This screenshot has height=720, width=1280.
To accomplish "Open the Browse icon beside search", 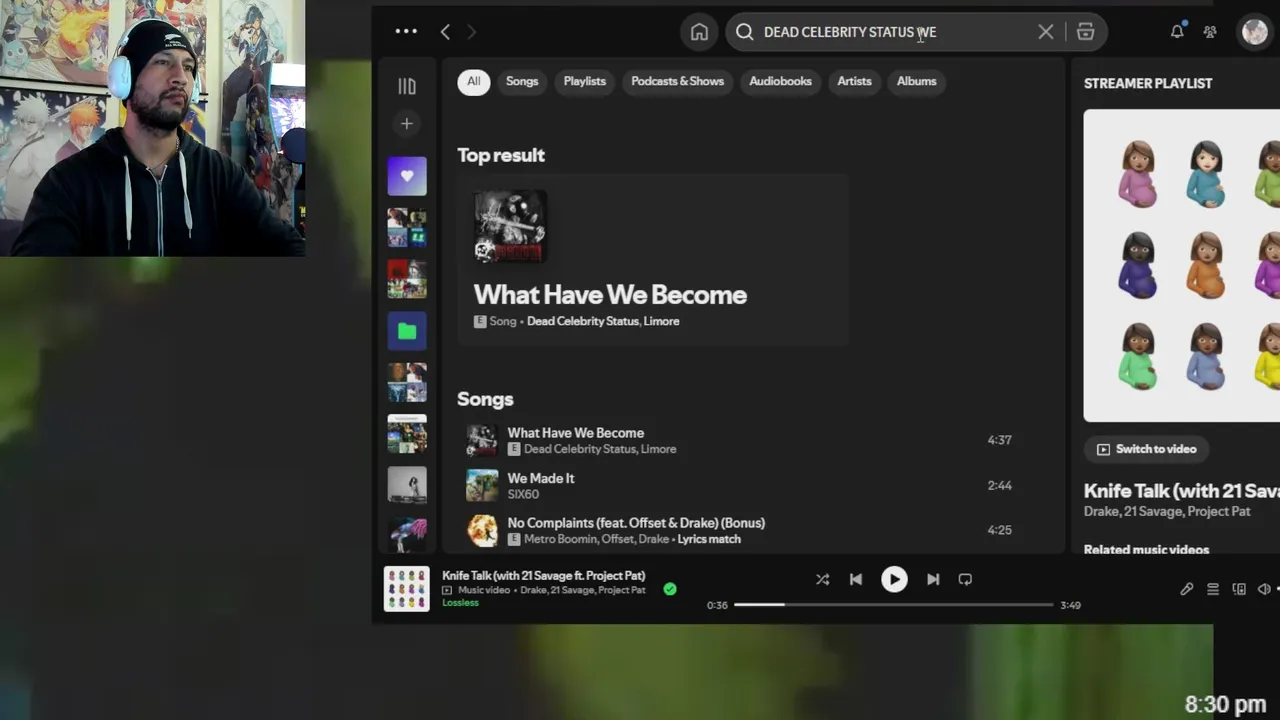I will 1085,32.
